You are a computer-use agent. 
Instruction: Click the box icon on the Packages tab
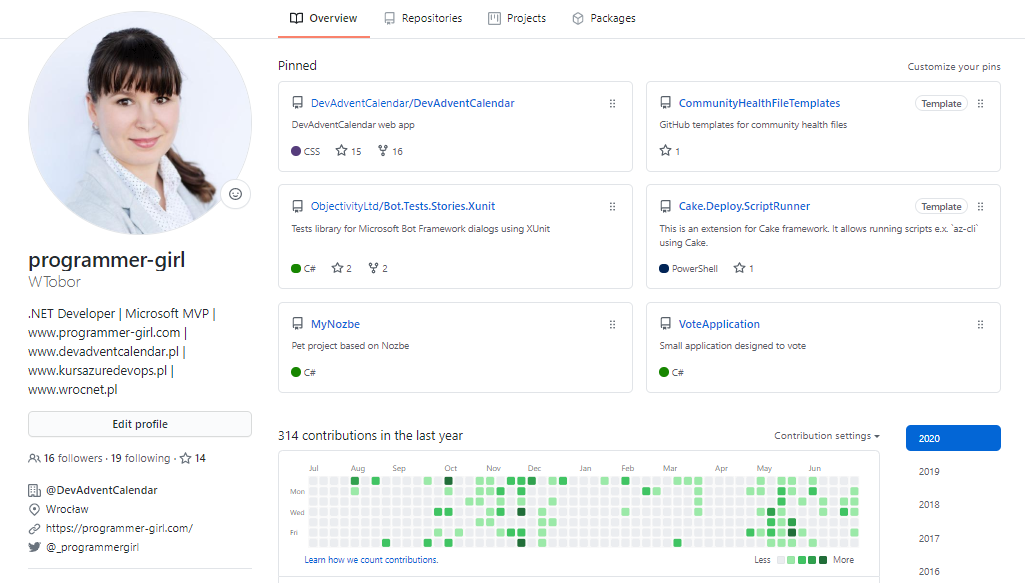coord(577,17)
